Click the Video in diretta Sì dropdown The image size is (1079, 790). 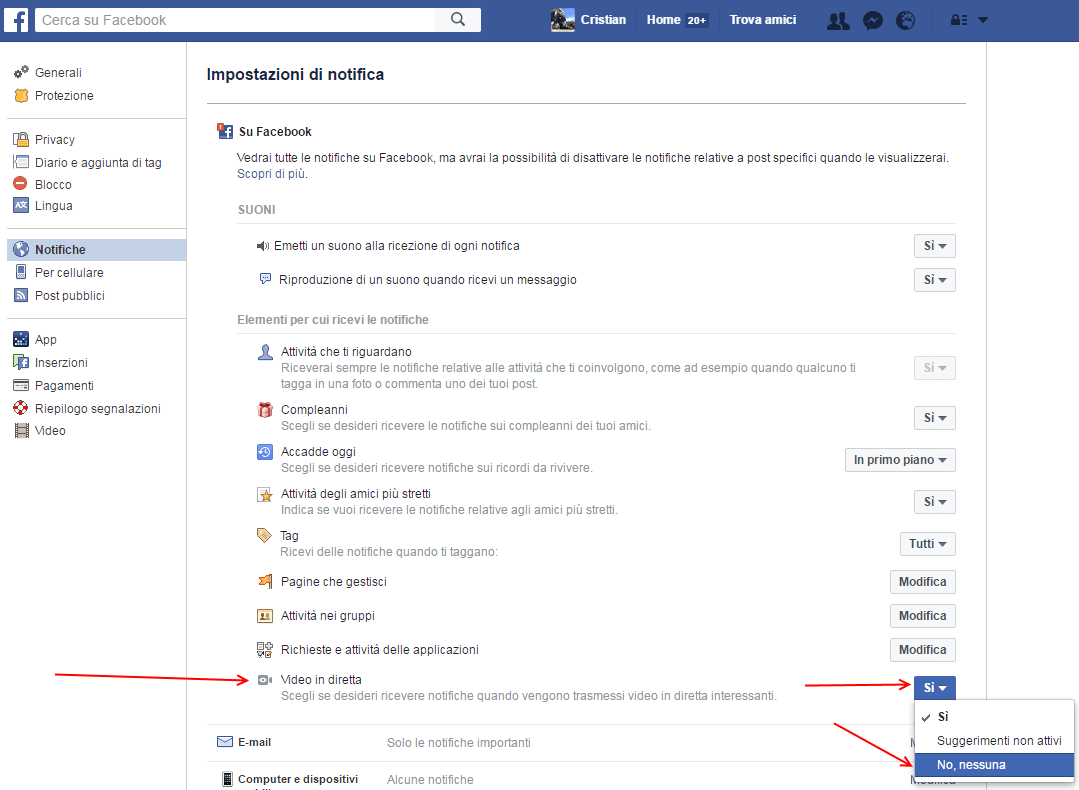(934, 687)
